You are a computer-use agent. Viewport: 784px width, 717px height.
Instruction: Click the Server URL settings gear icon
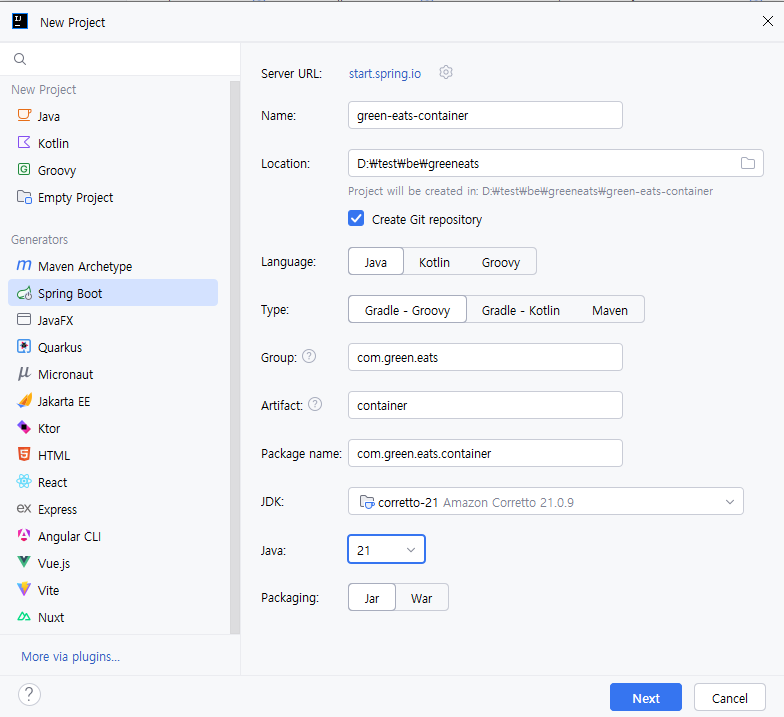point(446,72)
